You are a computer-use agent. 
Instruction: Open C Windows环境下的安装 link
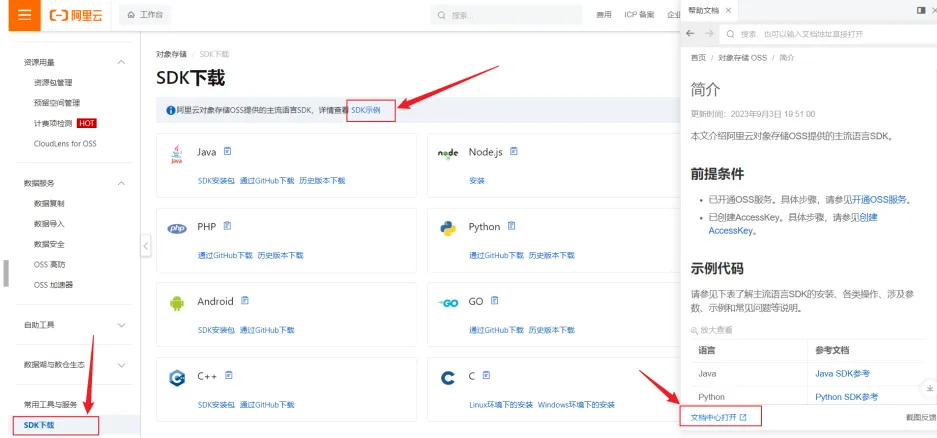click(x=576, y=405)
